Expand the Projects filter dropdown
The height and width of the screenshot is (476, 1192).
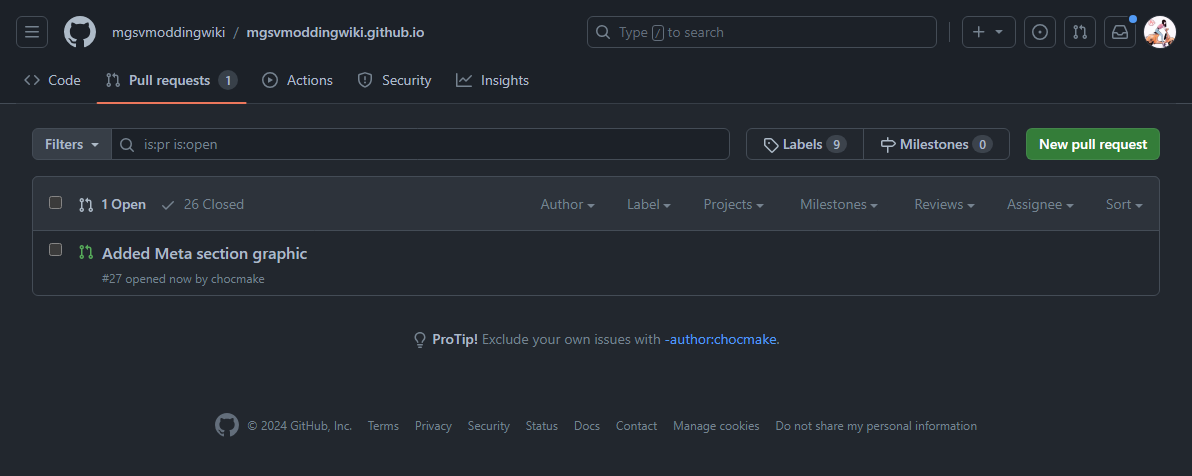coord(734,205)
